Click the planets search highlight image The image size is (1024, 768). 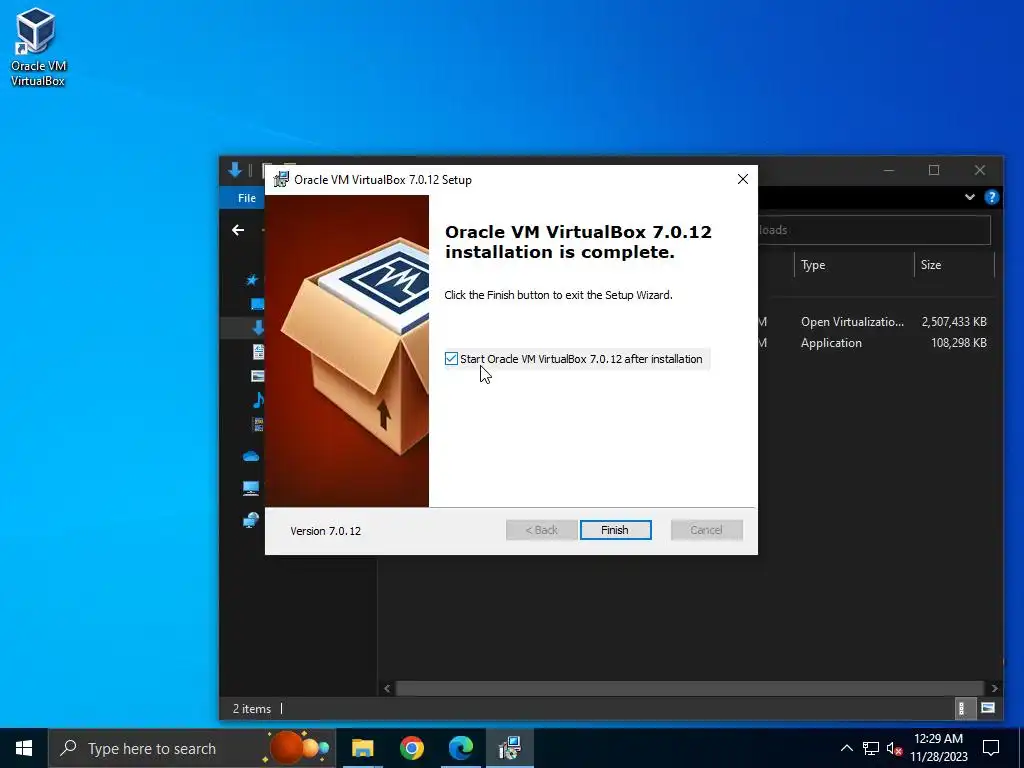[x=298, y=748]
